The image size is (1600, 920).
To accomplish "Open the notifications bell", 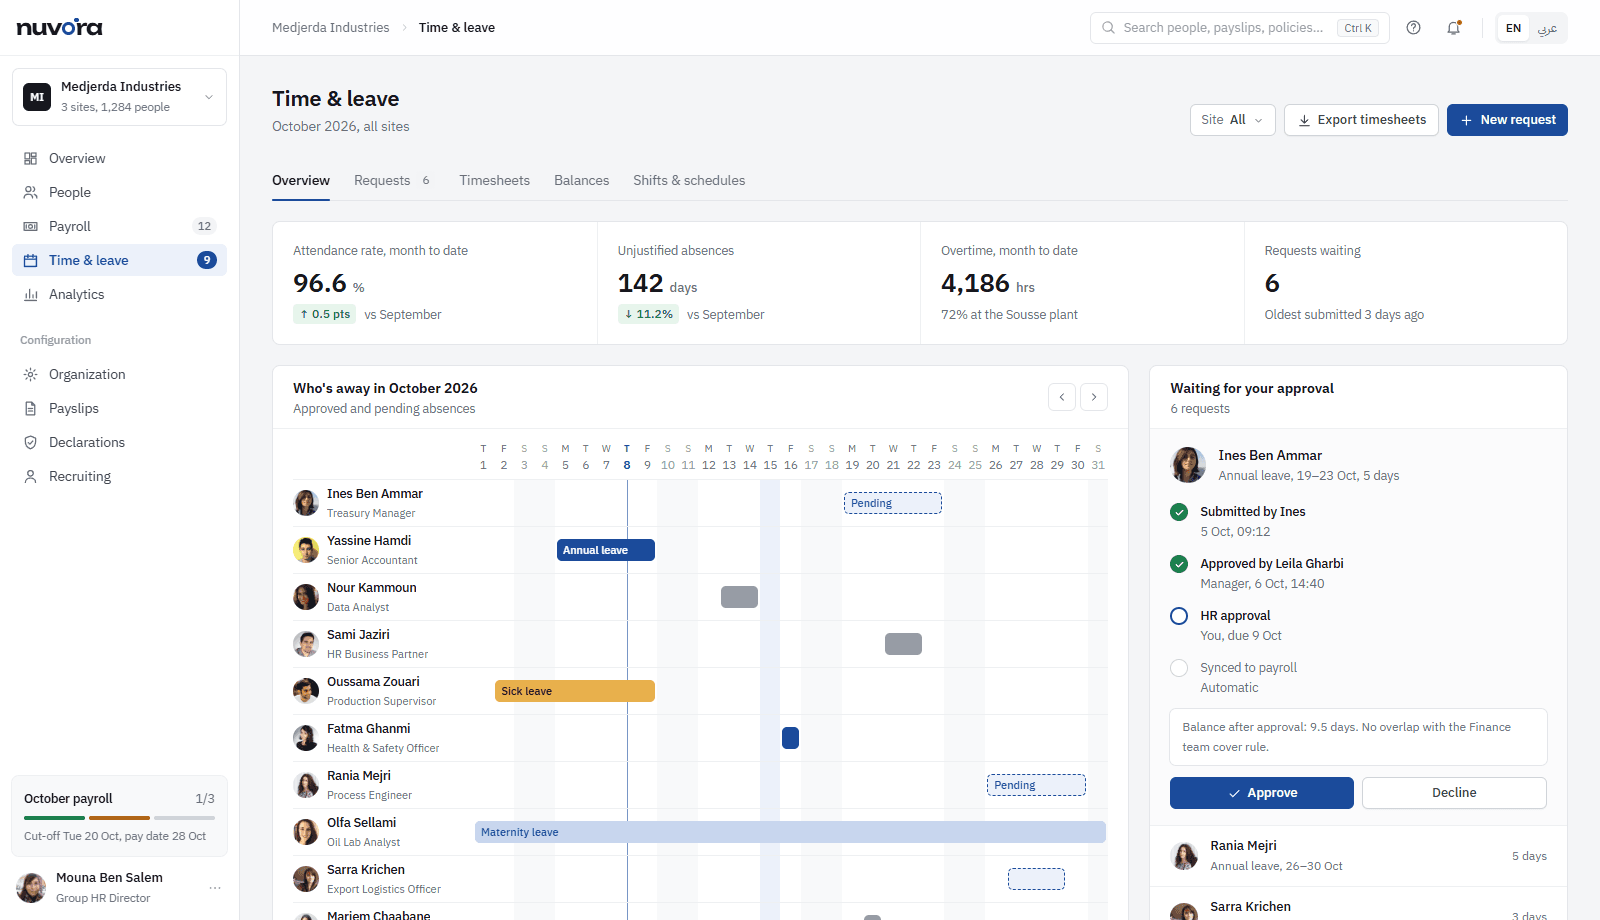I will coord(1454,28).
